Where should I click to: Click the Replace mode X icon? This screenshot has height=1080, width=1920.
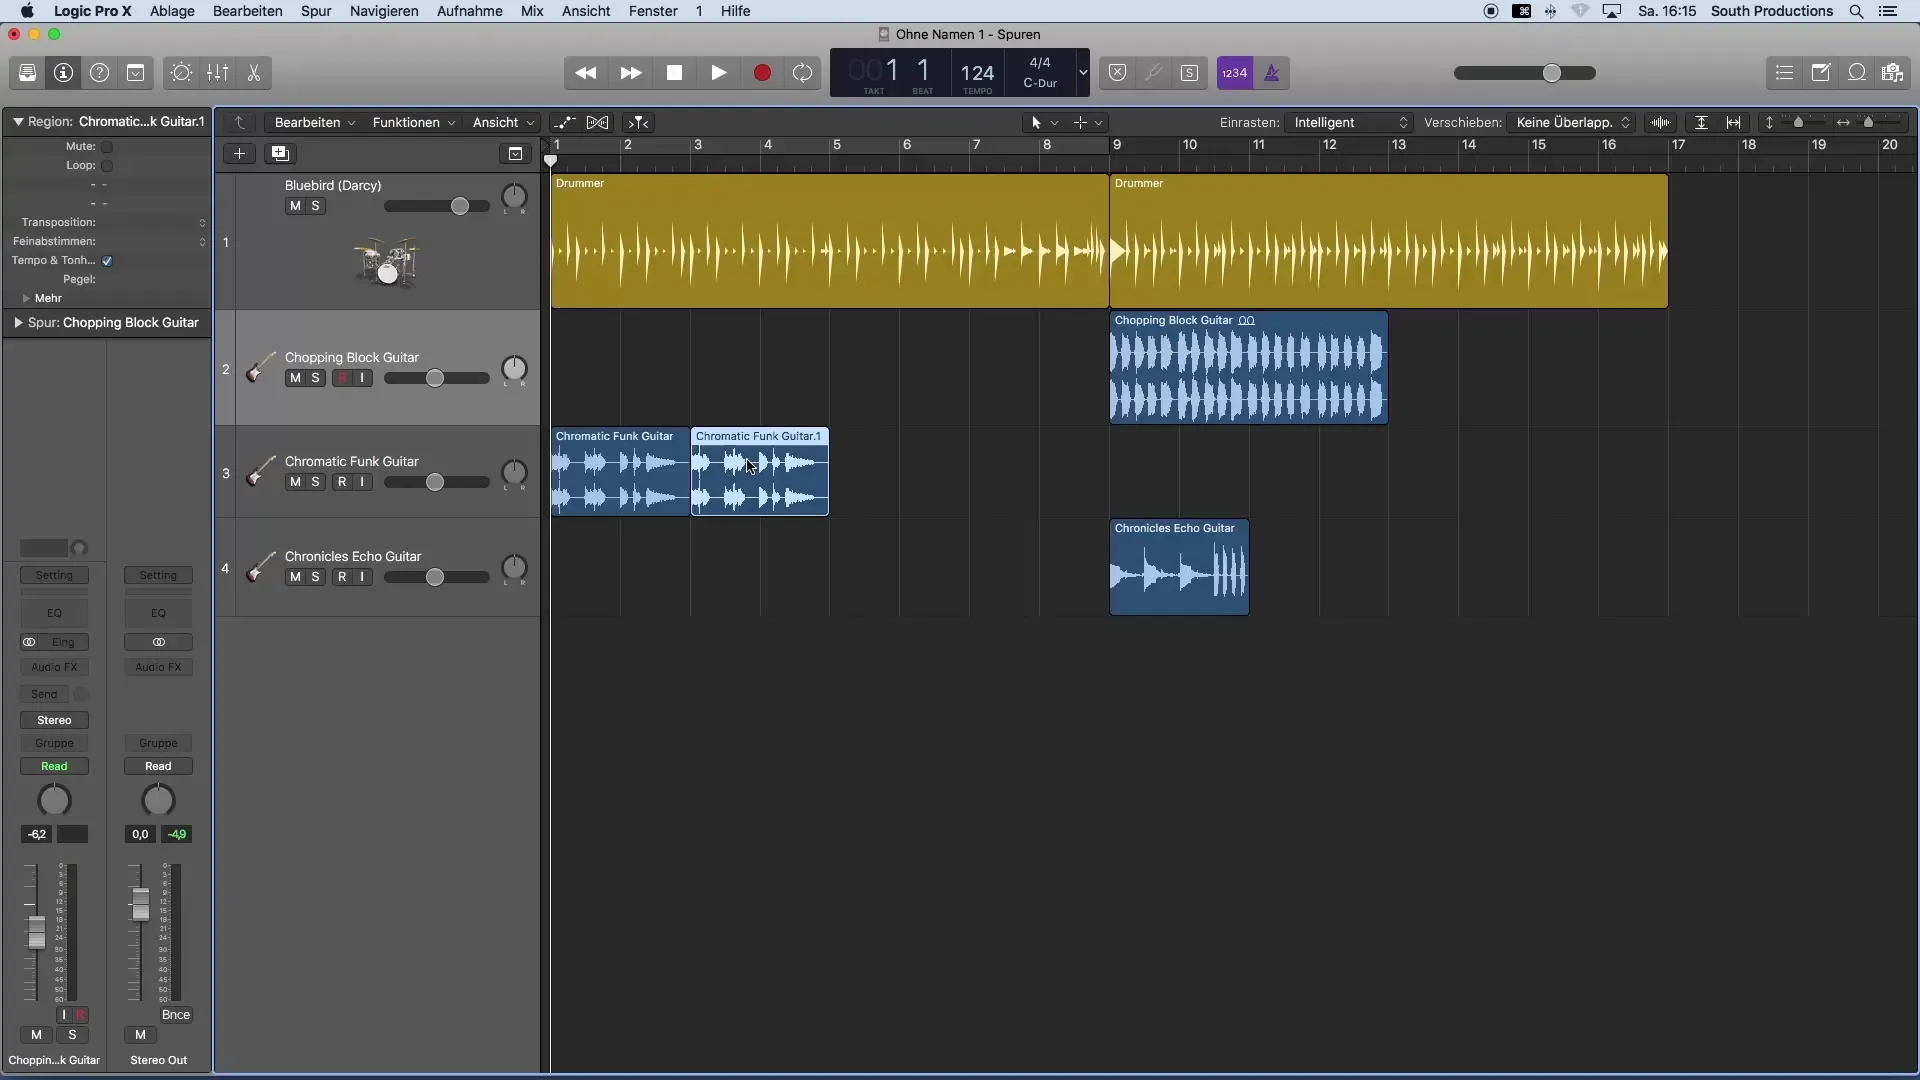[x=1118, y=73]
